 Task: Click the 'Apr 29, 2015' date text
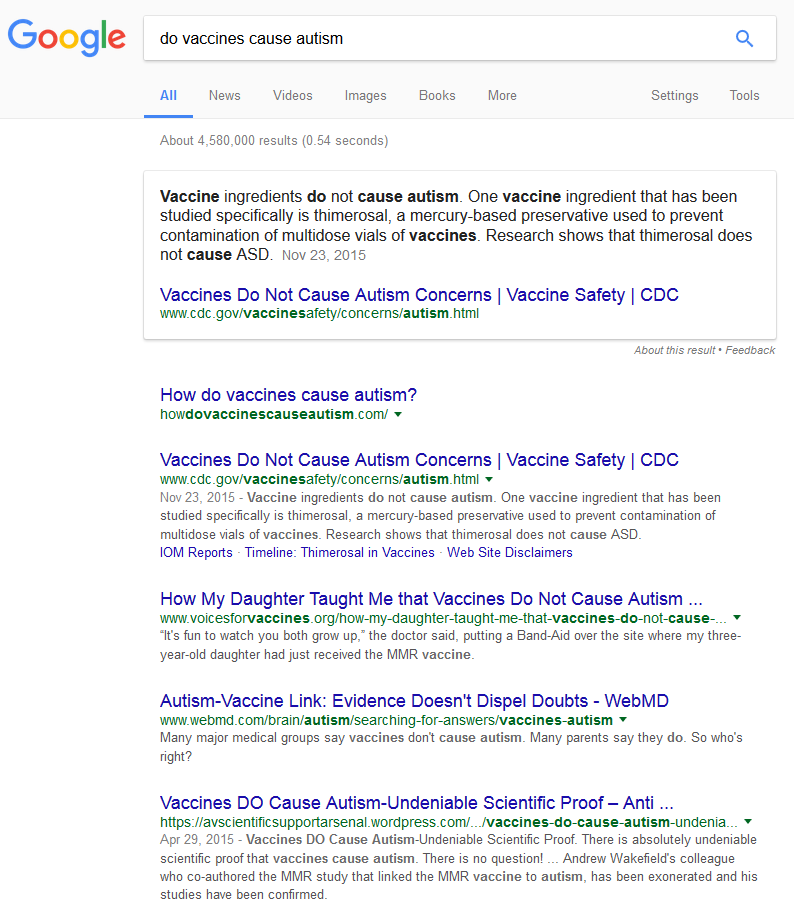coord(197,840)
